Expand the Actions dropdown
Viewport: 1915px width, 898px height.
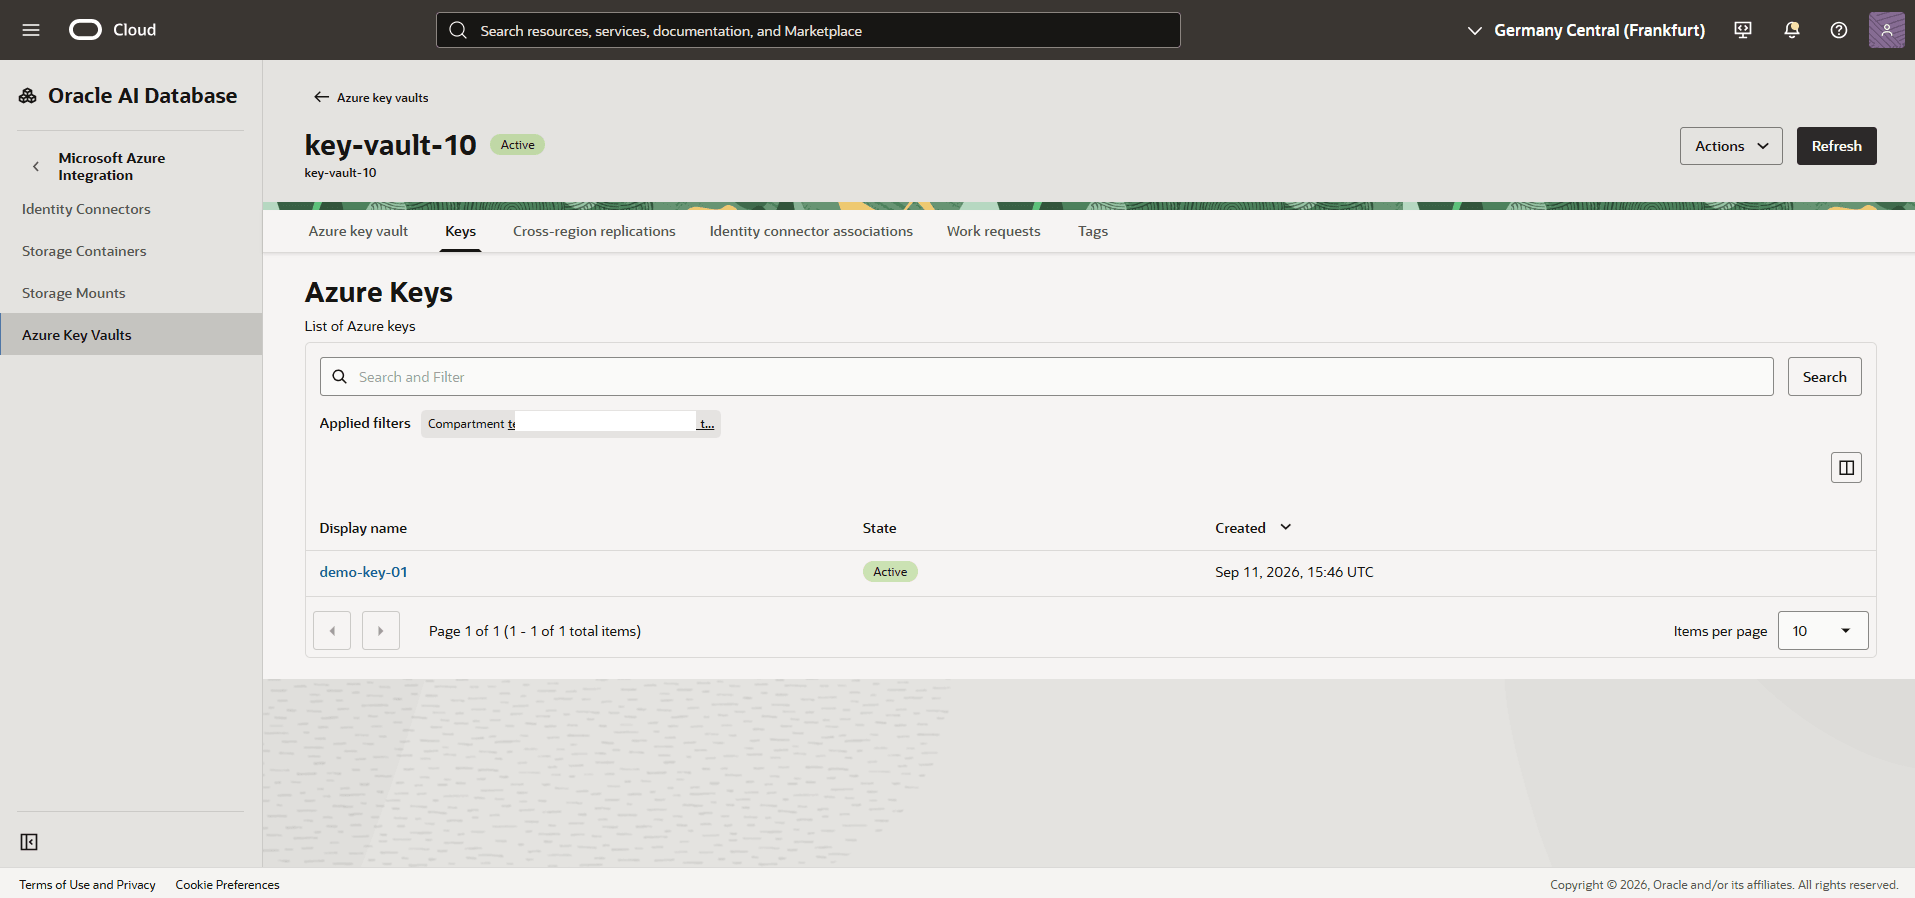tap(1731, 146)
